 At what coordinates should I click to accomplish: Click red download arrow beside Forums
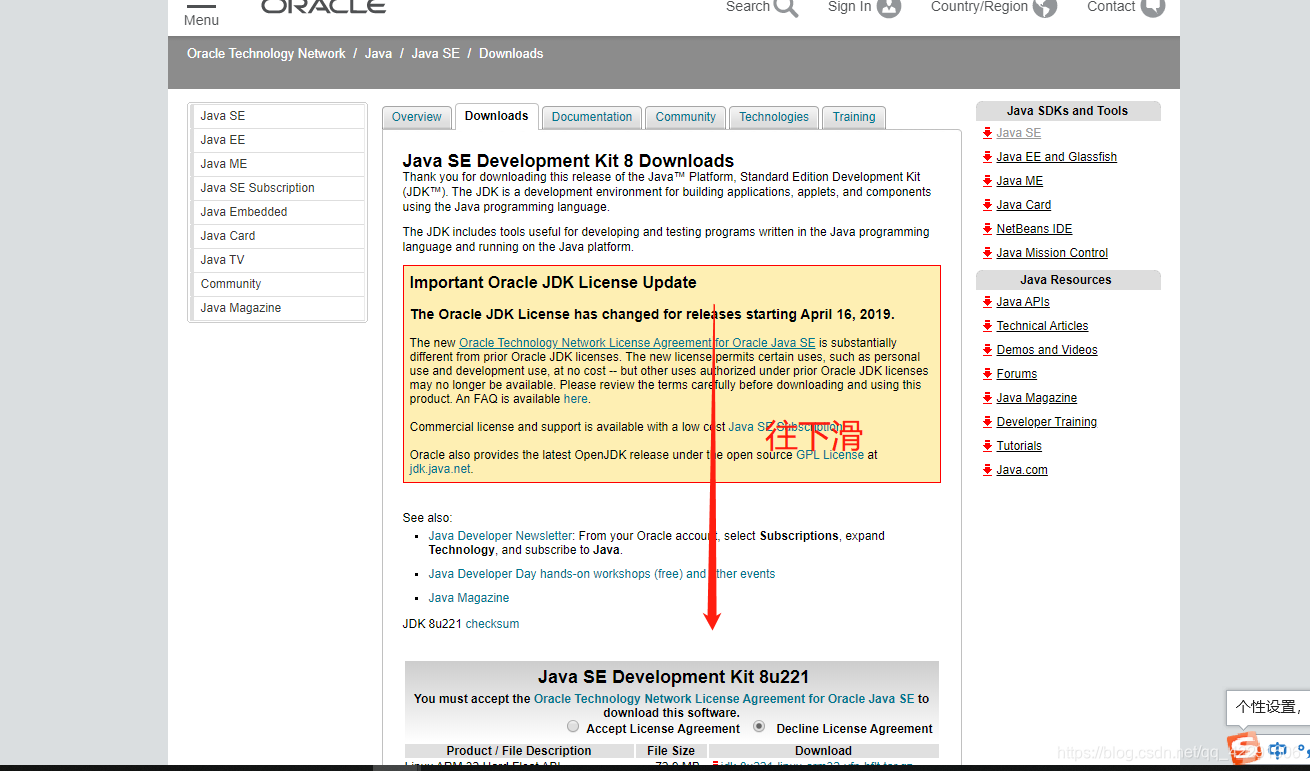(987, 374)
